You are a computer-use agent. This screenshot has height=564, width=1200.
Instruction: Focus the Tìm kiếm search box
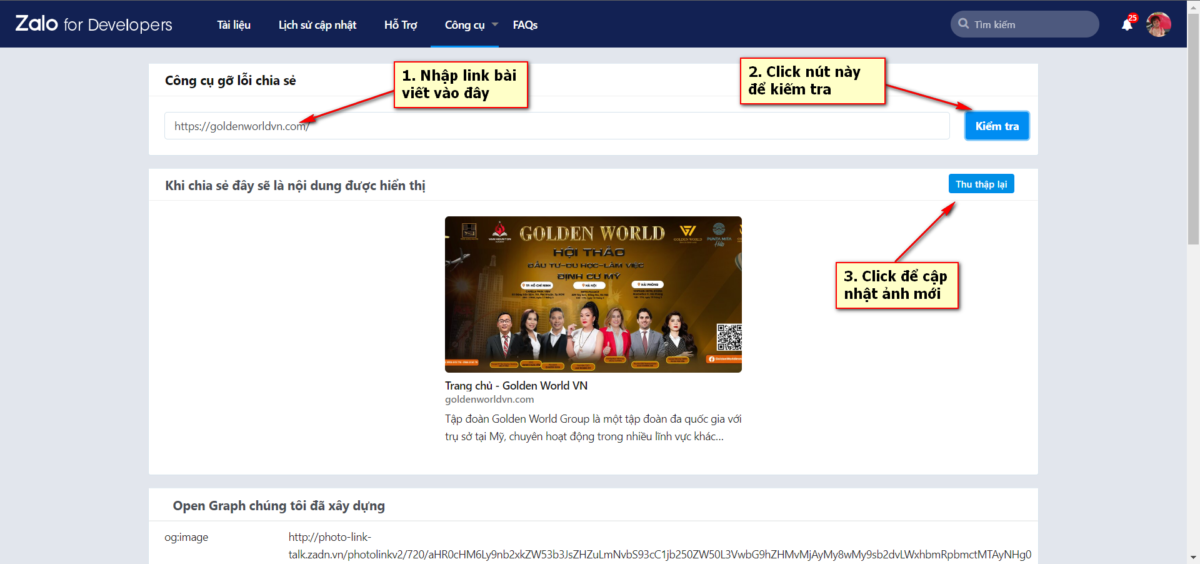pos(1024,24)
